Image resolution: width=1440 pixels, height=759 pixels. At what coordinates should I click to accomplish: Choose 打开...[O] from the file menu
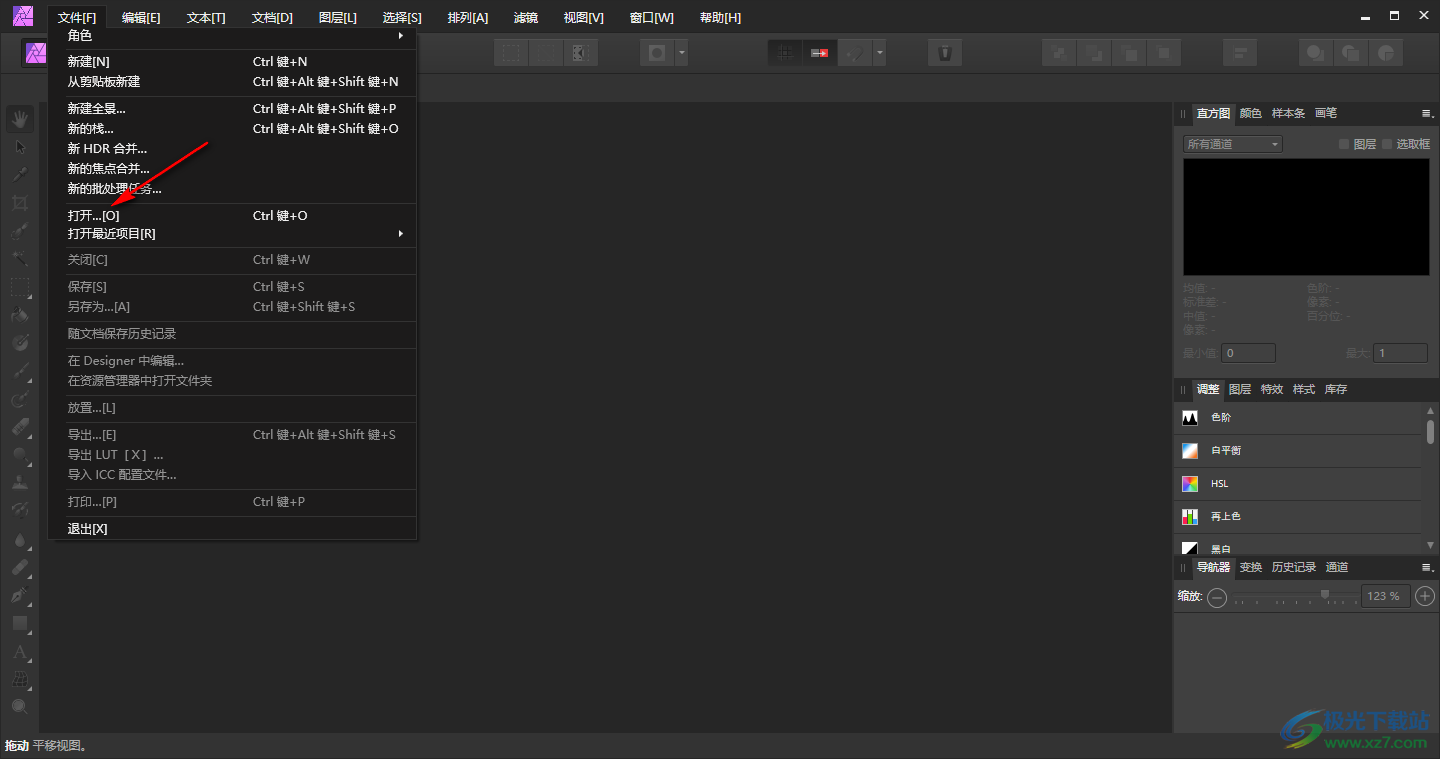(94, 216)
